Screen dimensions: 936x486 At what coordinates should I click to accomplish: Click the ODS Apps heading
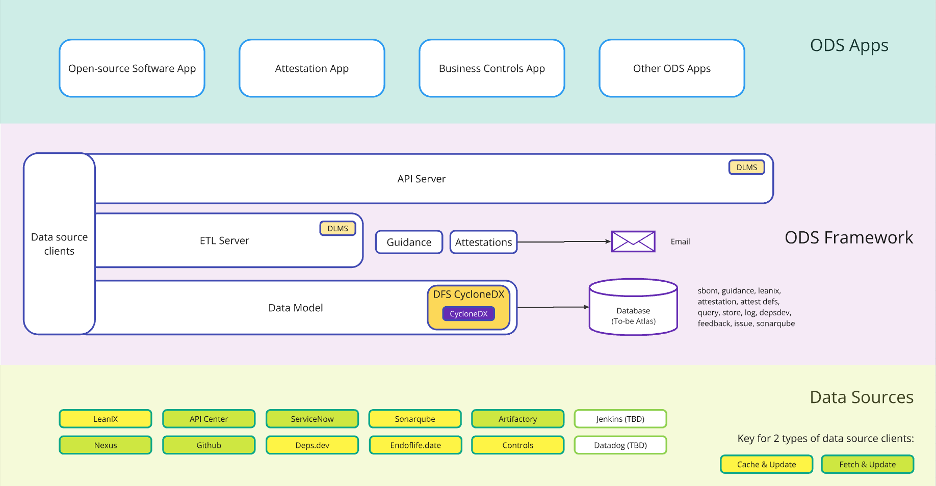(849, 45)
